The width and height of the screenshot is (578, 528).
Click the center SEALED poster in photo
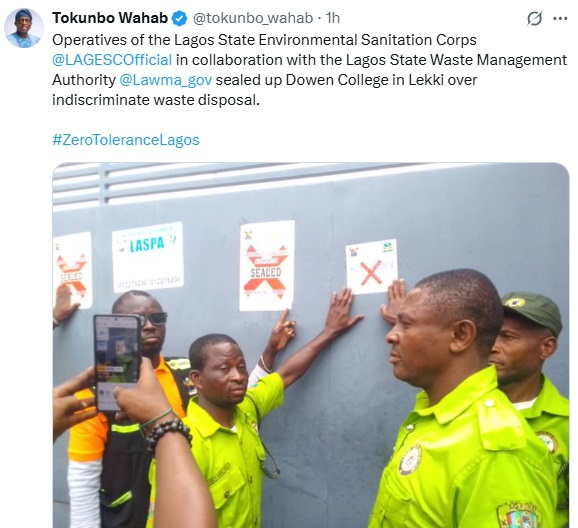[x=267, y=265]
